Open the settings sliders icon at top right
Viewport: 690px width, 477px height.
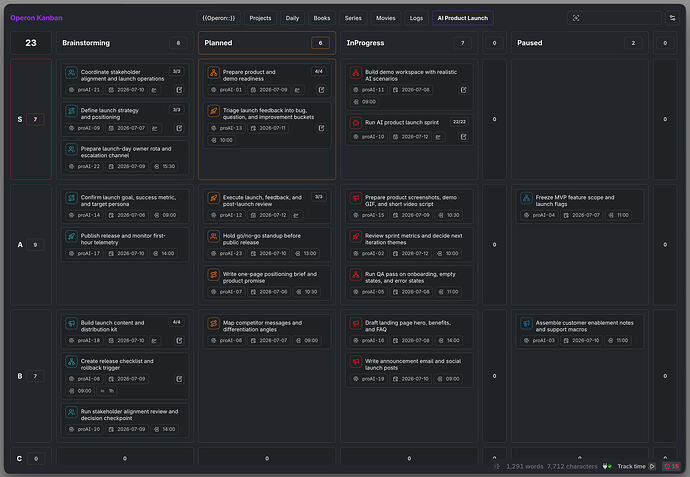tap(672, 18)
